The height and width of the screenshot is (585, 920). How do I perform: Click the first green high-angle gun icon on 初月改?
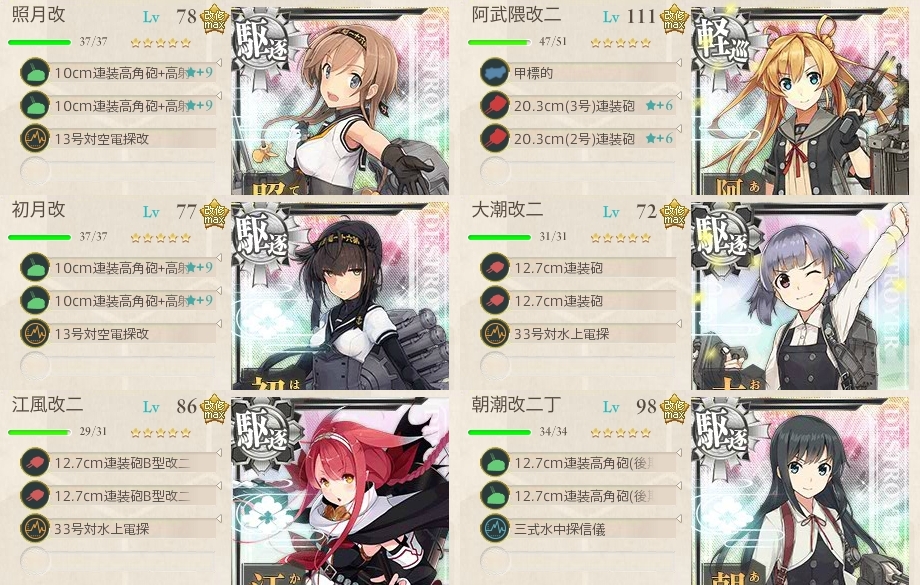[35, 268]
